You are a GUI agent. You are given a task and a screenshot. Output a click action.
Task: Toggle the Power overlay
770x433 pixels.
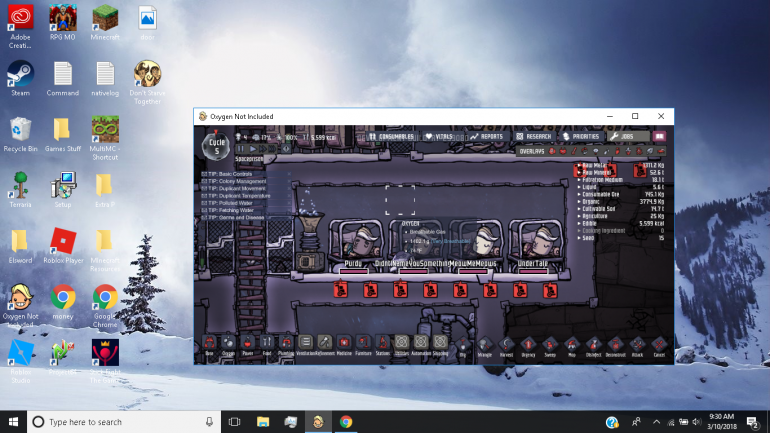[x=563, y=151]
